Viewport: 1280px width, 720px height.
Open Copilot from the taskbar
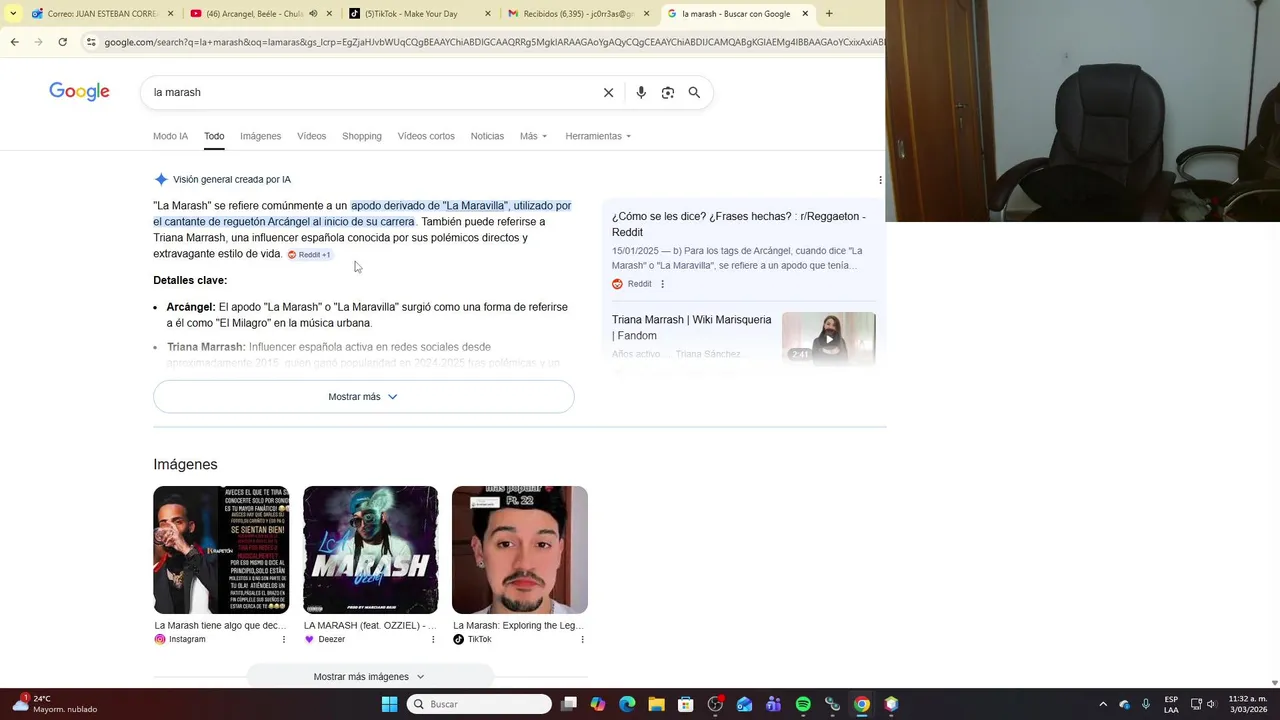point(598,704)
